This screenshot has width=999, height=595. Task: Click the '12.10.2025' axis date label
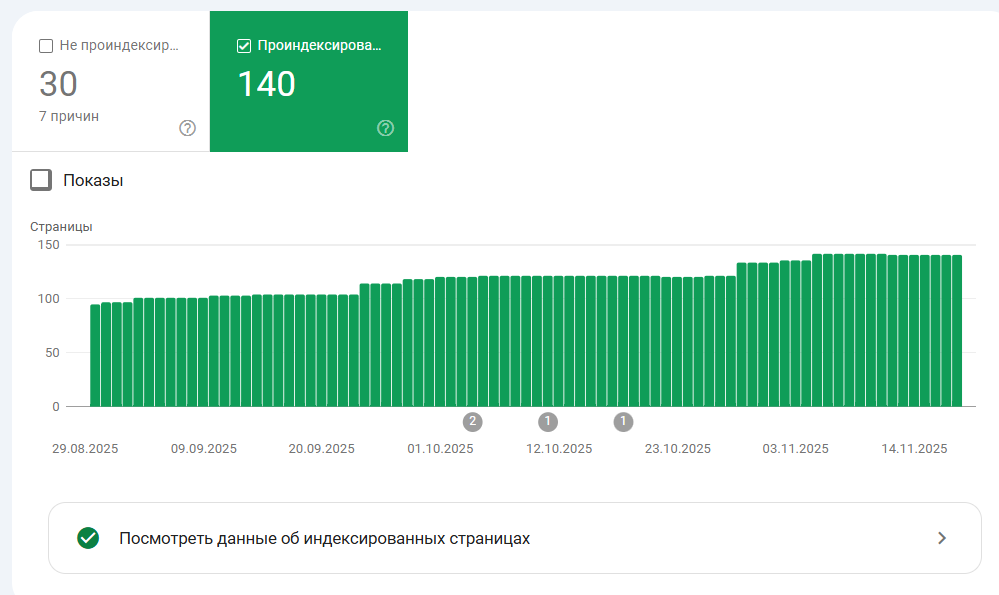(559, 448)
